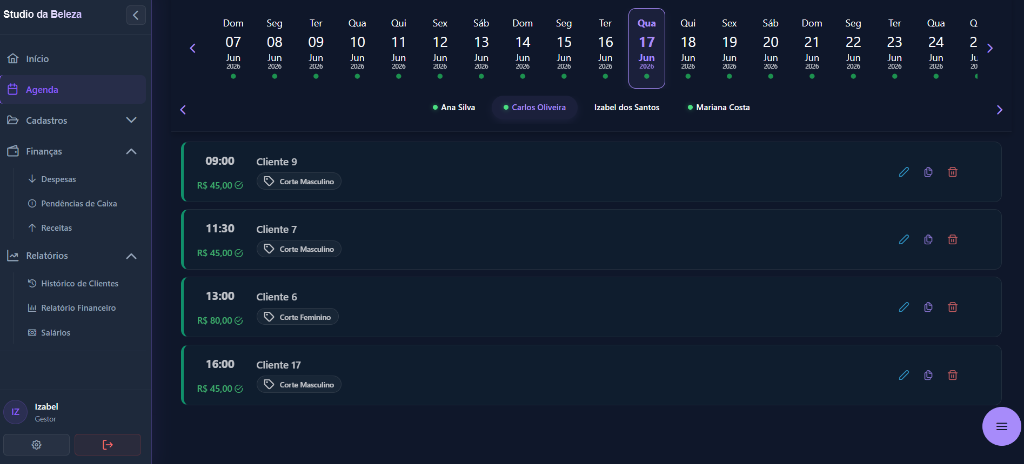The image size is (1024, 464).
Task: Collapse the Relatórios menu
Action: [72, 256]
